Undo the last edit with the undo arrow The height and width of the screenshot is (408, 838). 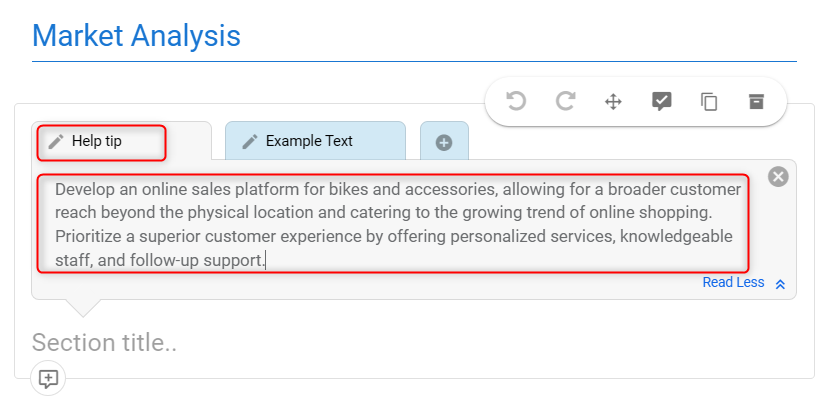(x=516, y=101)
